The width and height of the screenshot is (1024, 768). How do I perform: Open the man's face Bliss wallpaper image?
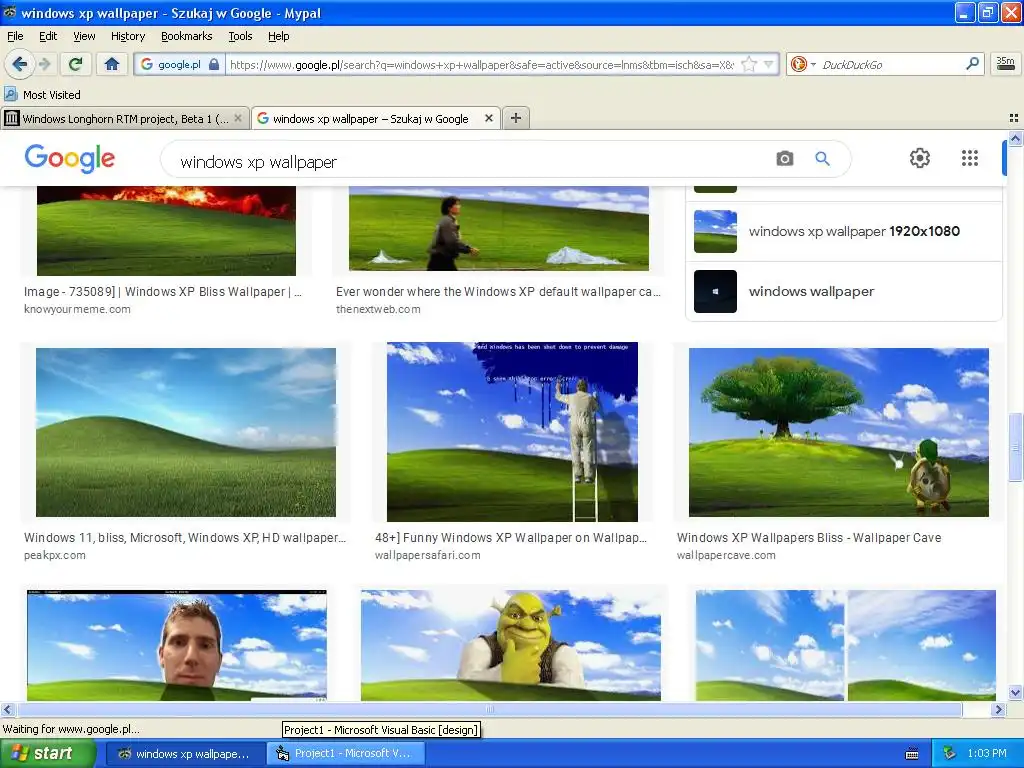177,645
